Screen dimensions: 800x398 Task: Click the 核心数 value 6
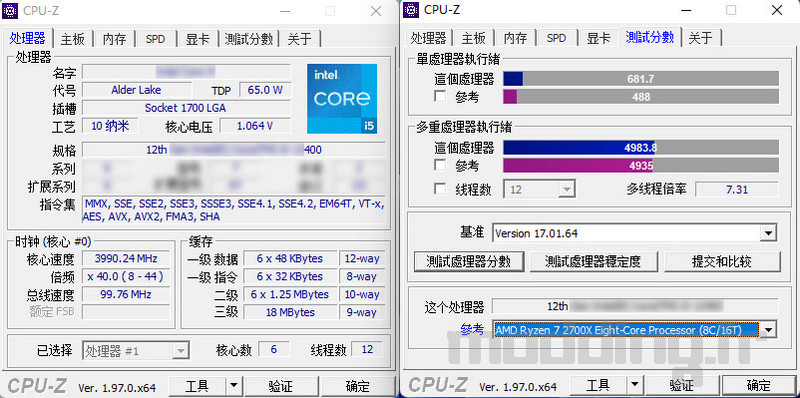(274, 350)
